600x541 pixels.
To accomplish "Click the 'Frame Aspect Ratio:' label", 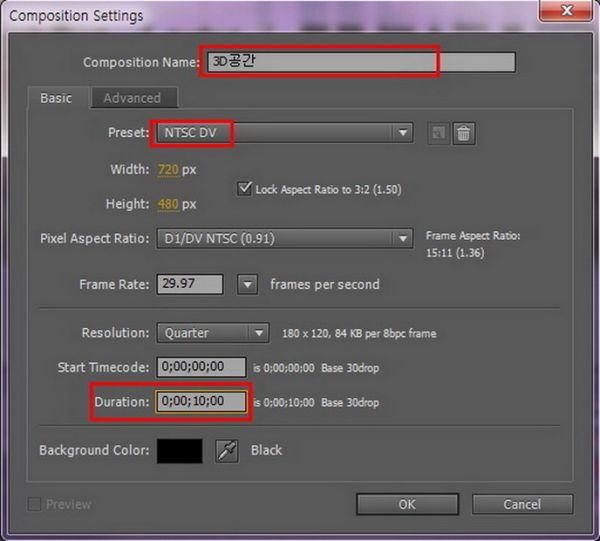I will tap(473, 236).
